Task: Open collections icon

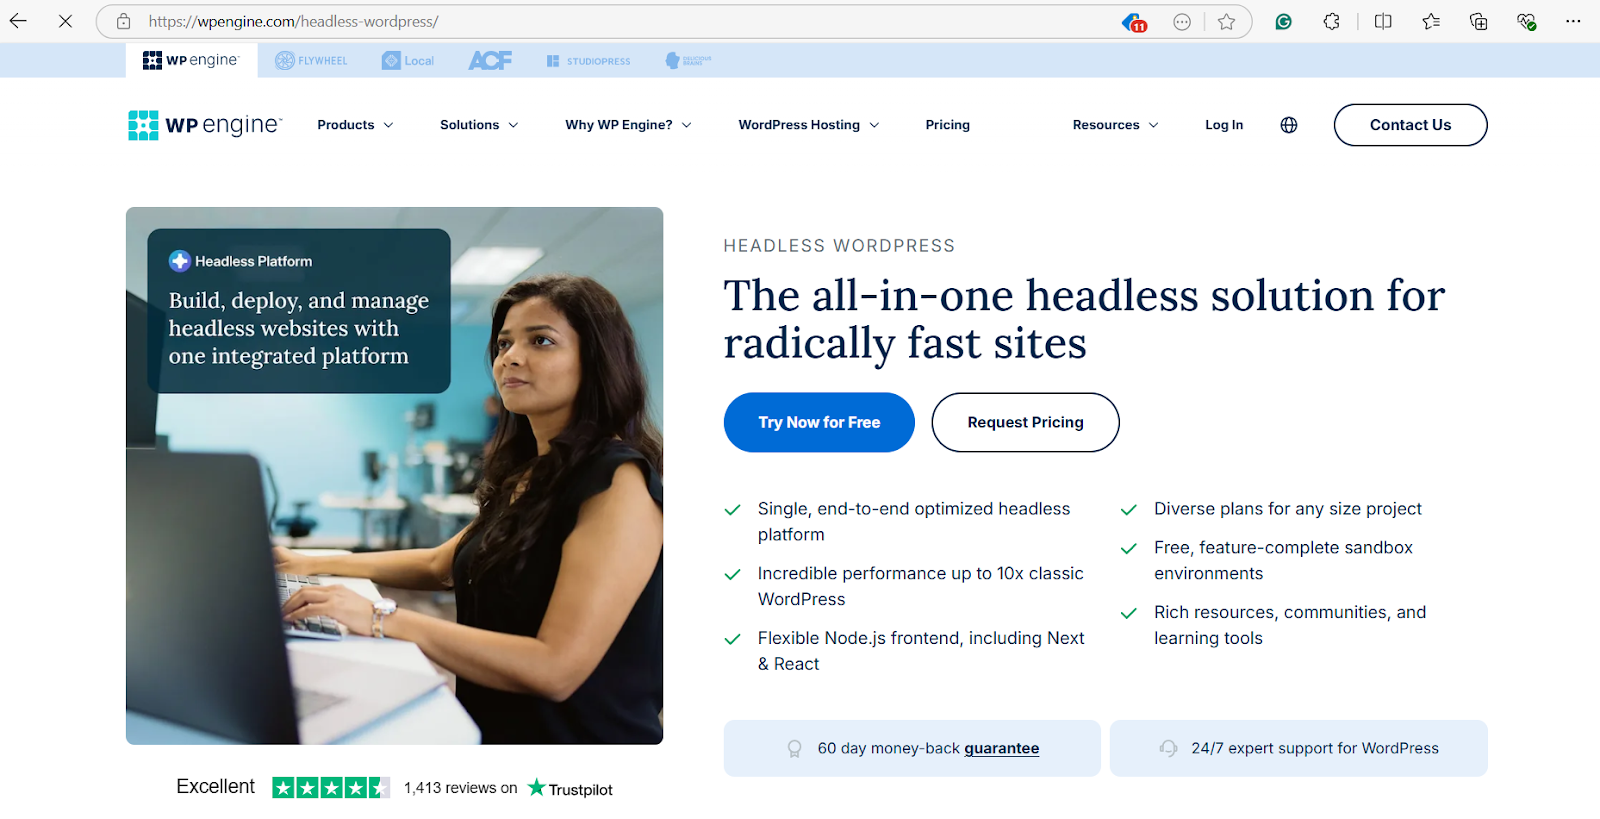Action: click(1478, 21)
